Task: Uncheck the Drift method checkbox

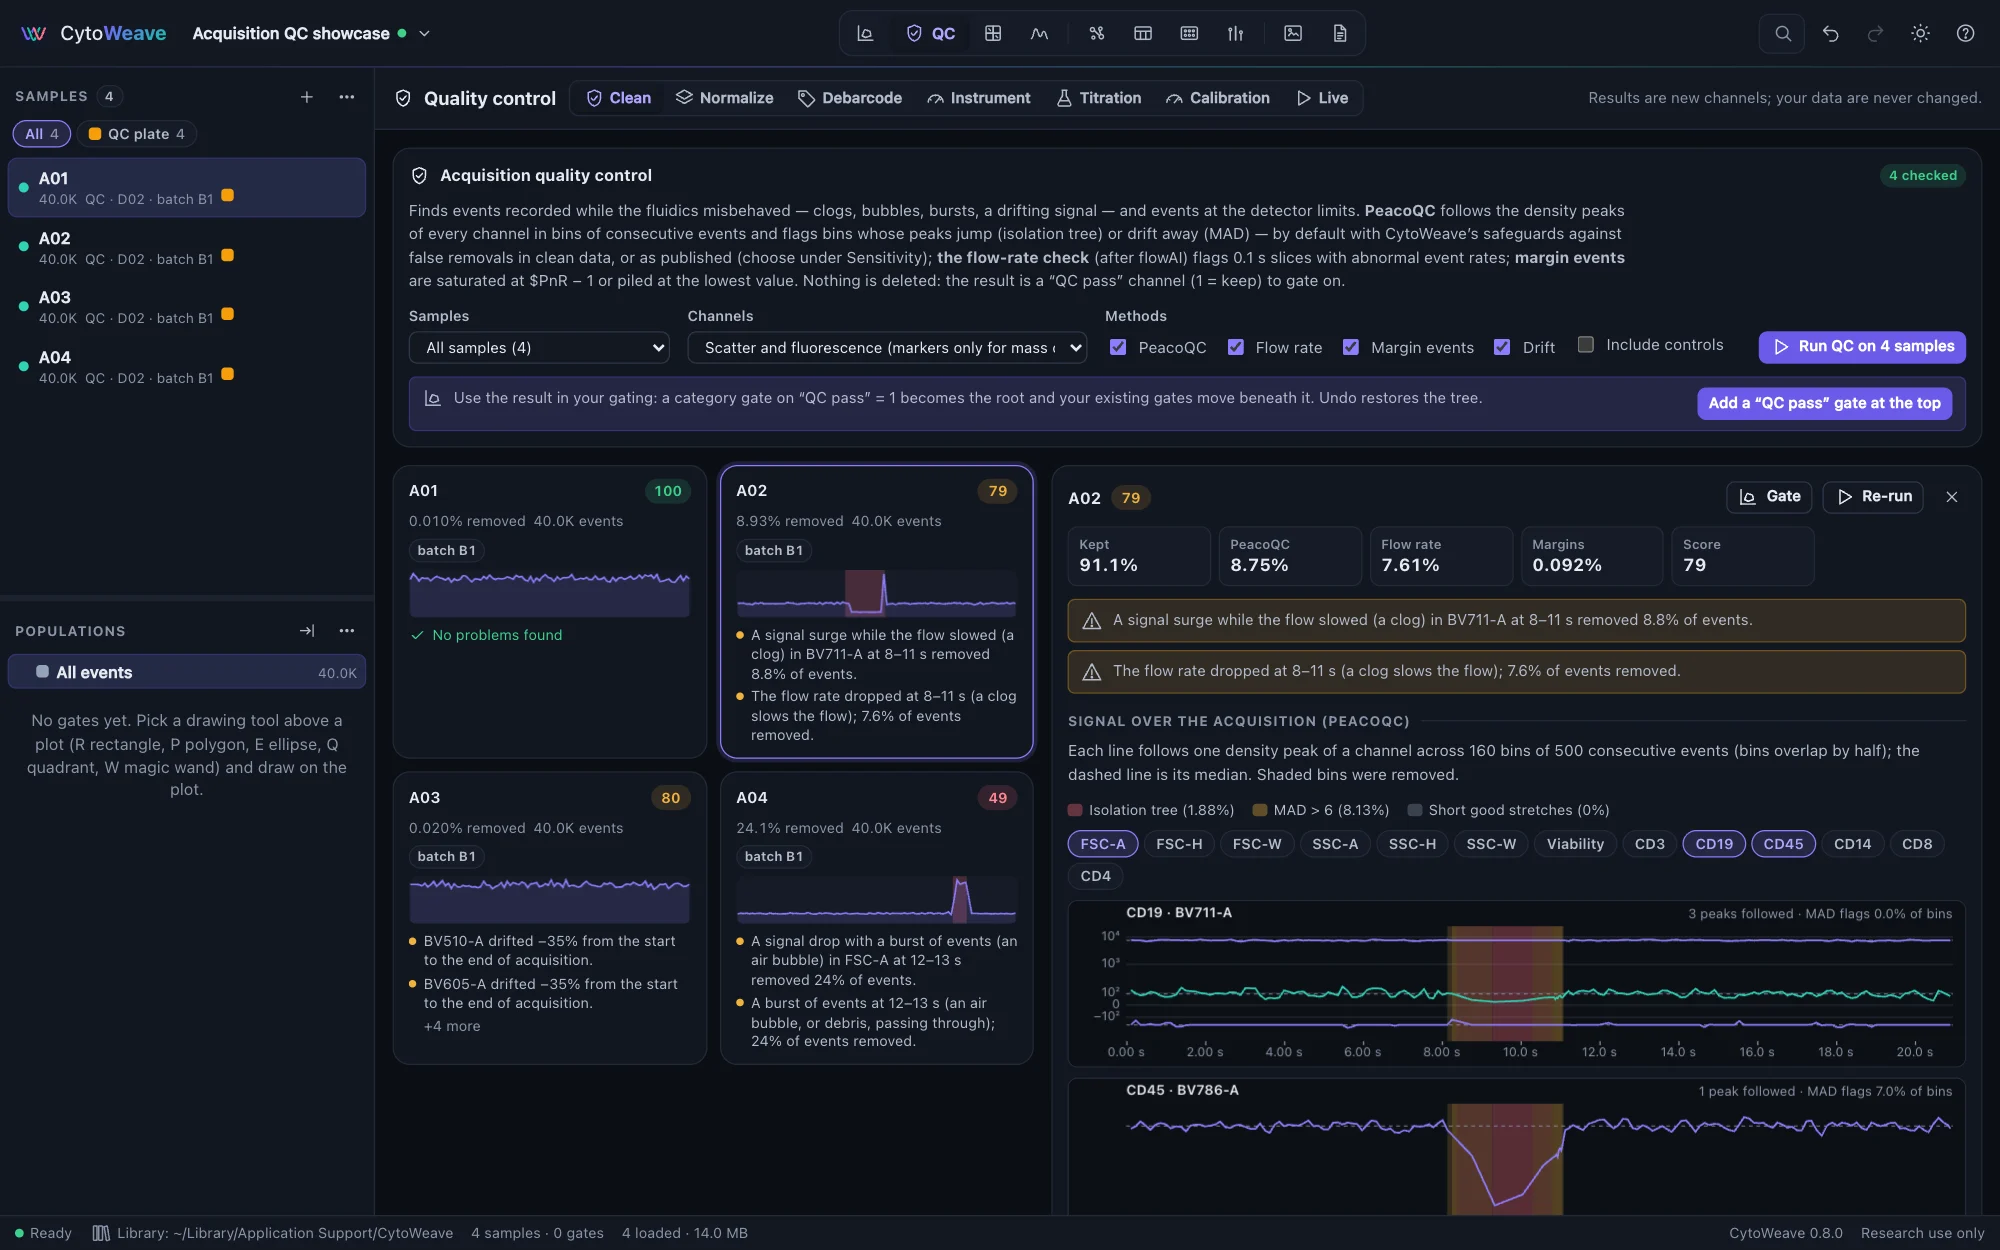Action: pyautogui.click(x=1502, y=347)
